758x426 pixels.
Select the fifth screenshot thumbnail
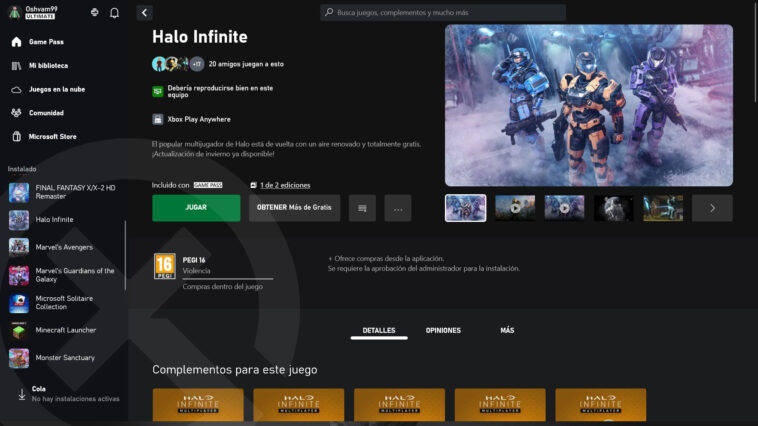(x=663, y=208)
